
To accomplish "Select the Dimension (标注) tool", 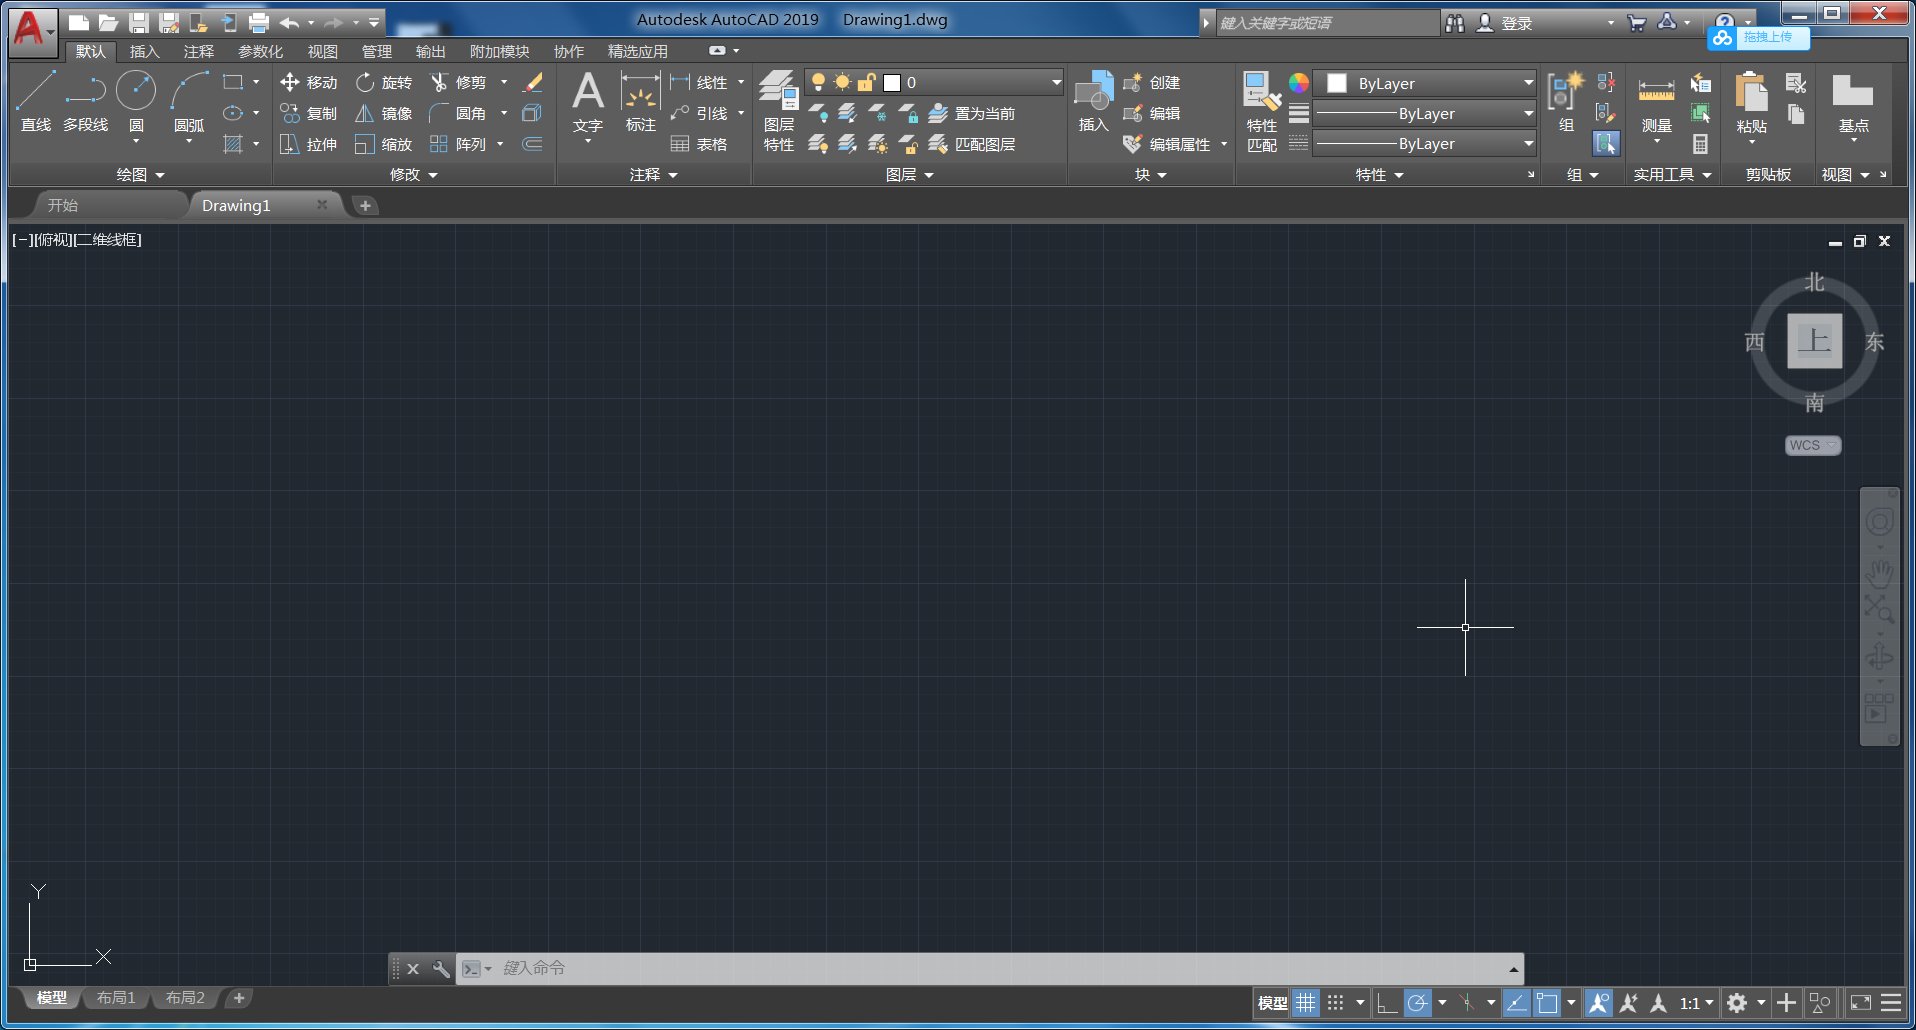I will point(640,101).
